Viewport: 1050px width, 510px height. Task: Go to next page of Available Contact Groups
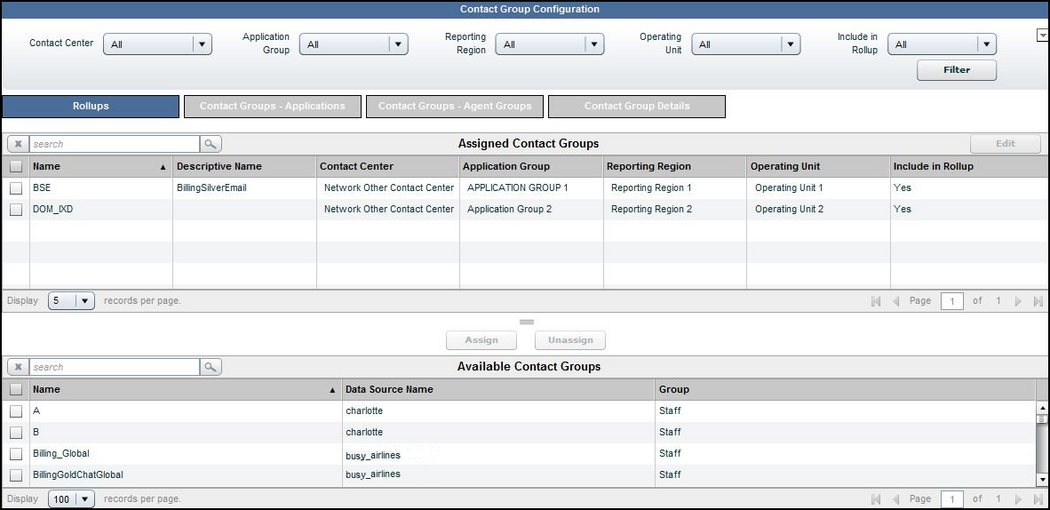pos(1018,498)
